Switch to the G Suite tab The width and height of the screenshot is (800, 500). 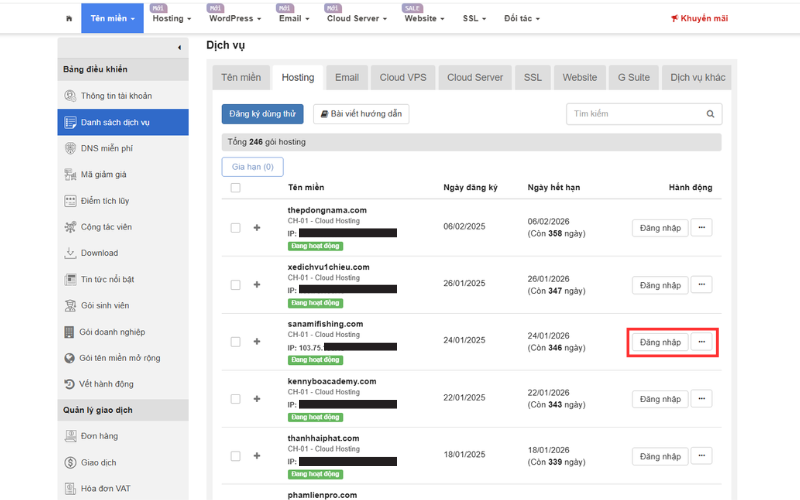(634, 78)
